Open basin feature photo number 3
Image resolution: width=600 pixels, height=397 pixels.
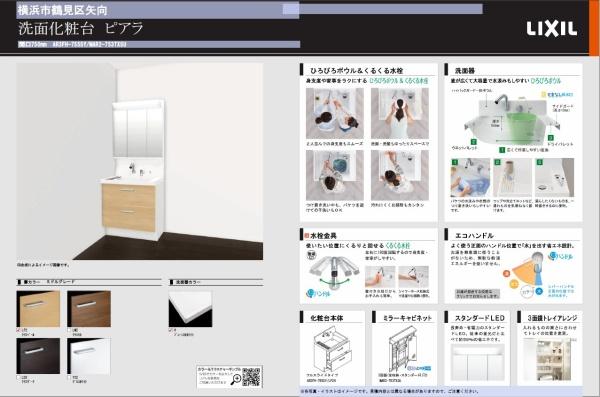tap(554, 178)
